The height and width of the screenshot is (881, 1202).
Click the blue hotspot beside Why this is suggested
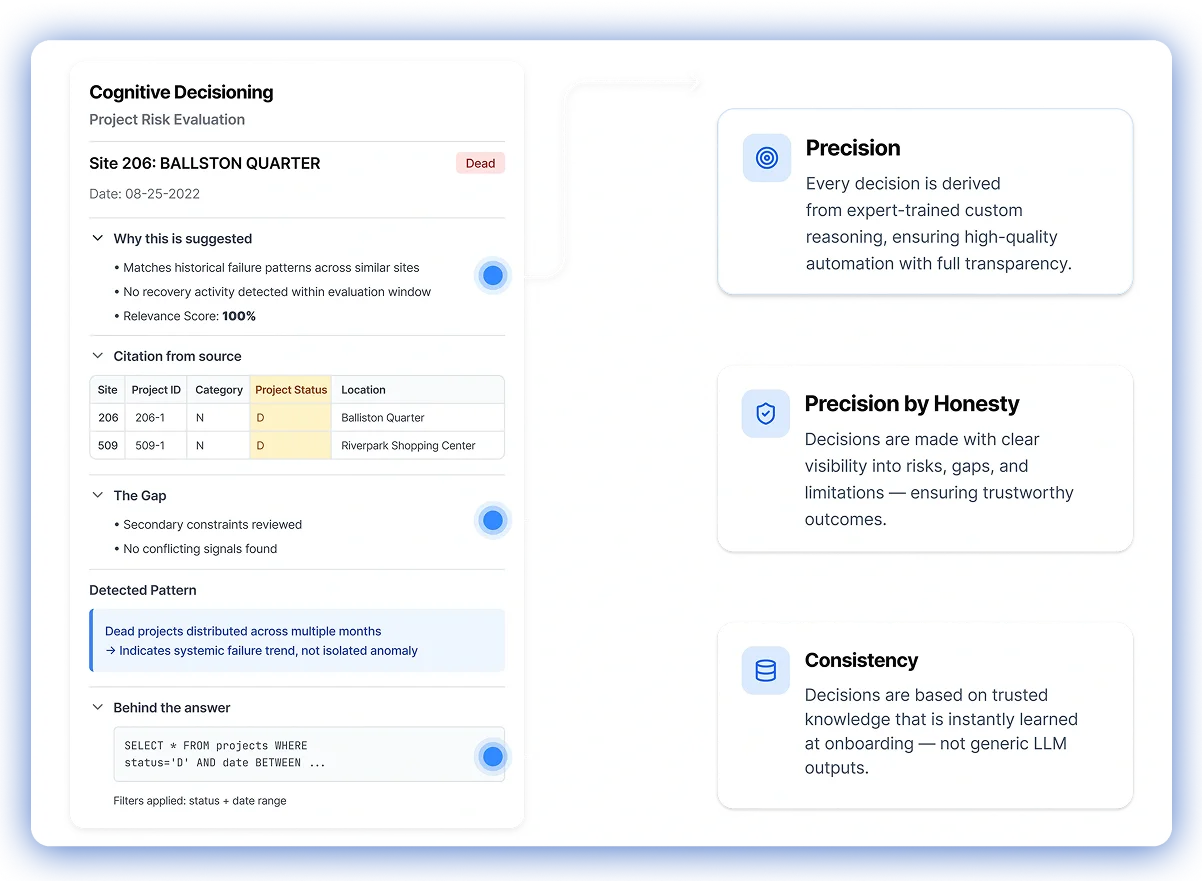coord(492,275)
